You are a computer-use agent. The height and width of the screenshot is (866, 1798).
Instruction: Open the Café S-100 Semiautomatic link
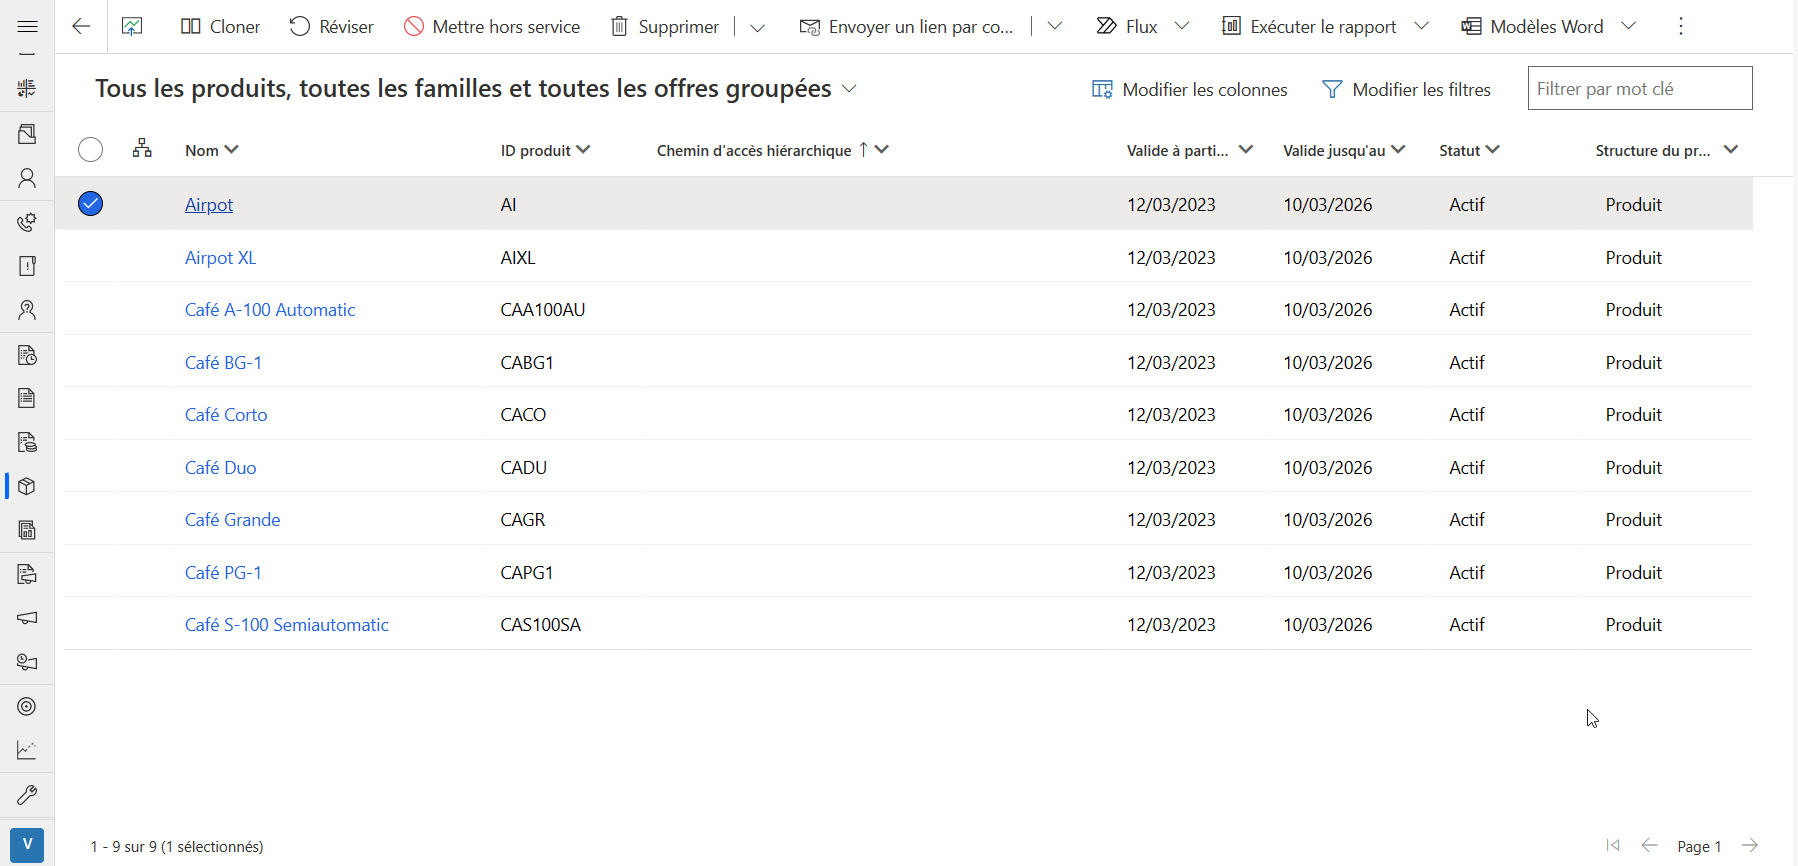pyautogui.click(x=287, y=625)
